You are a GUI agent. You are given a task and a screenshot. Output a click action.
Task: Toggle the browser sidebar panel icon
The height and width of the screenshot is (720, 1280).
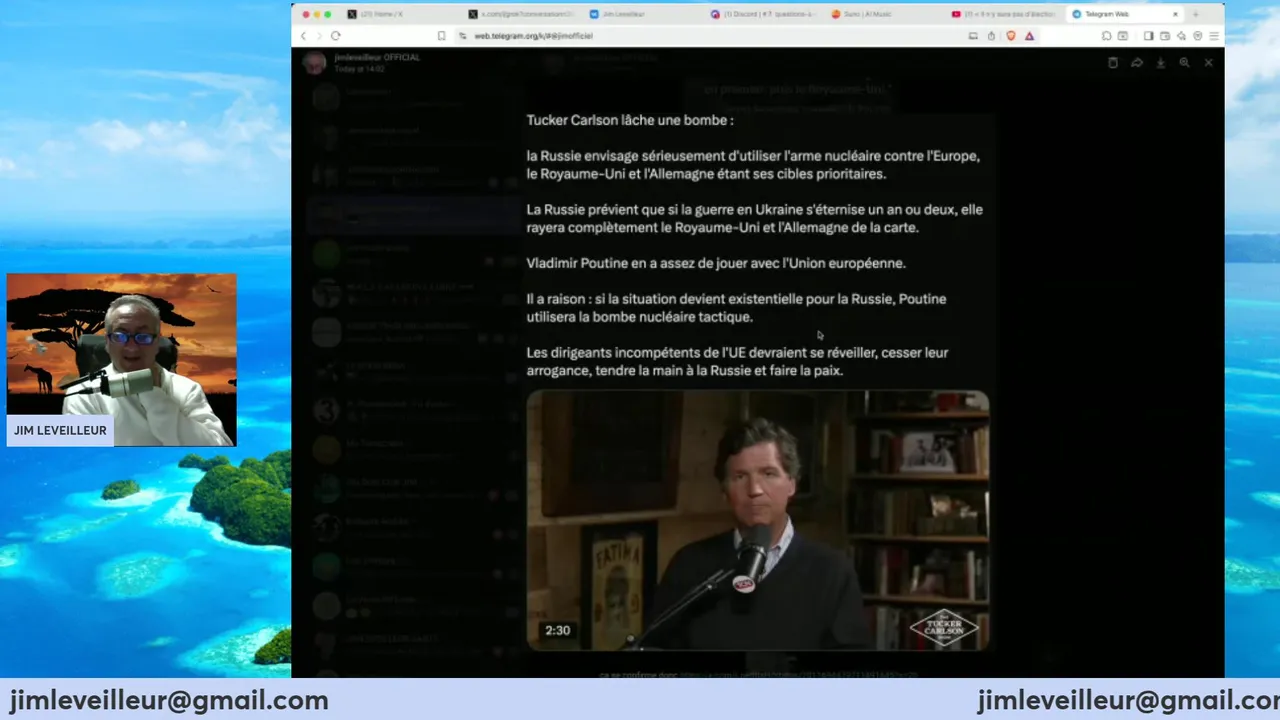[x=1148, y=36]
